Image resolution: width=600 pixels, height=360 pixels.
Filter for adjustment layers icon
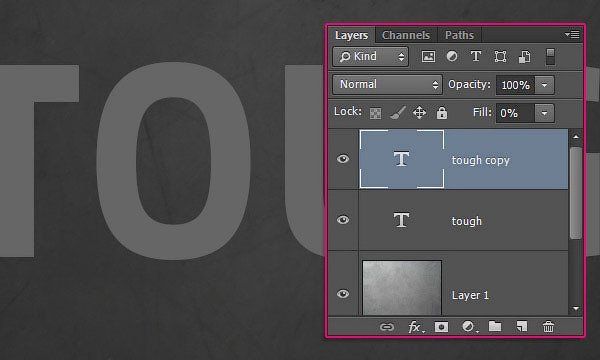[x=452, y=57]
